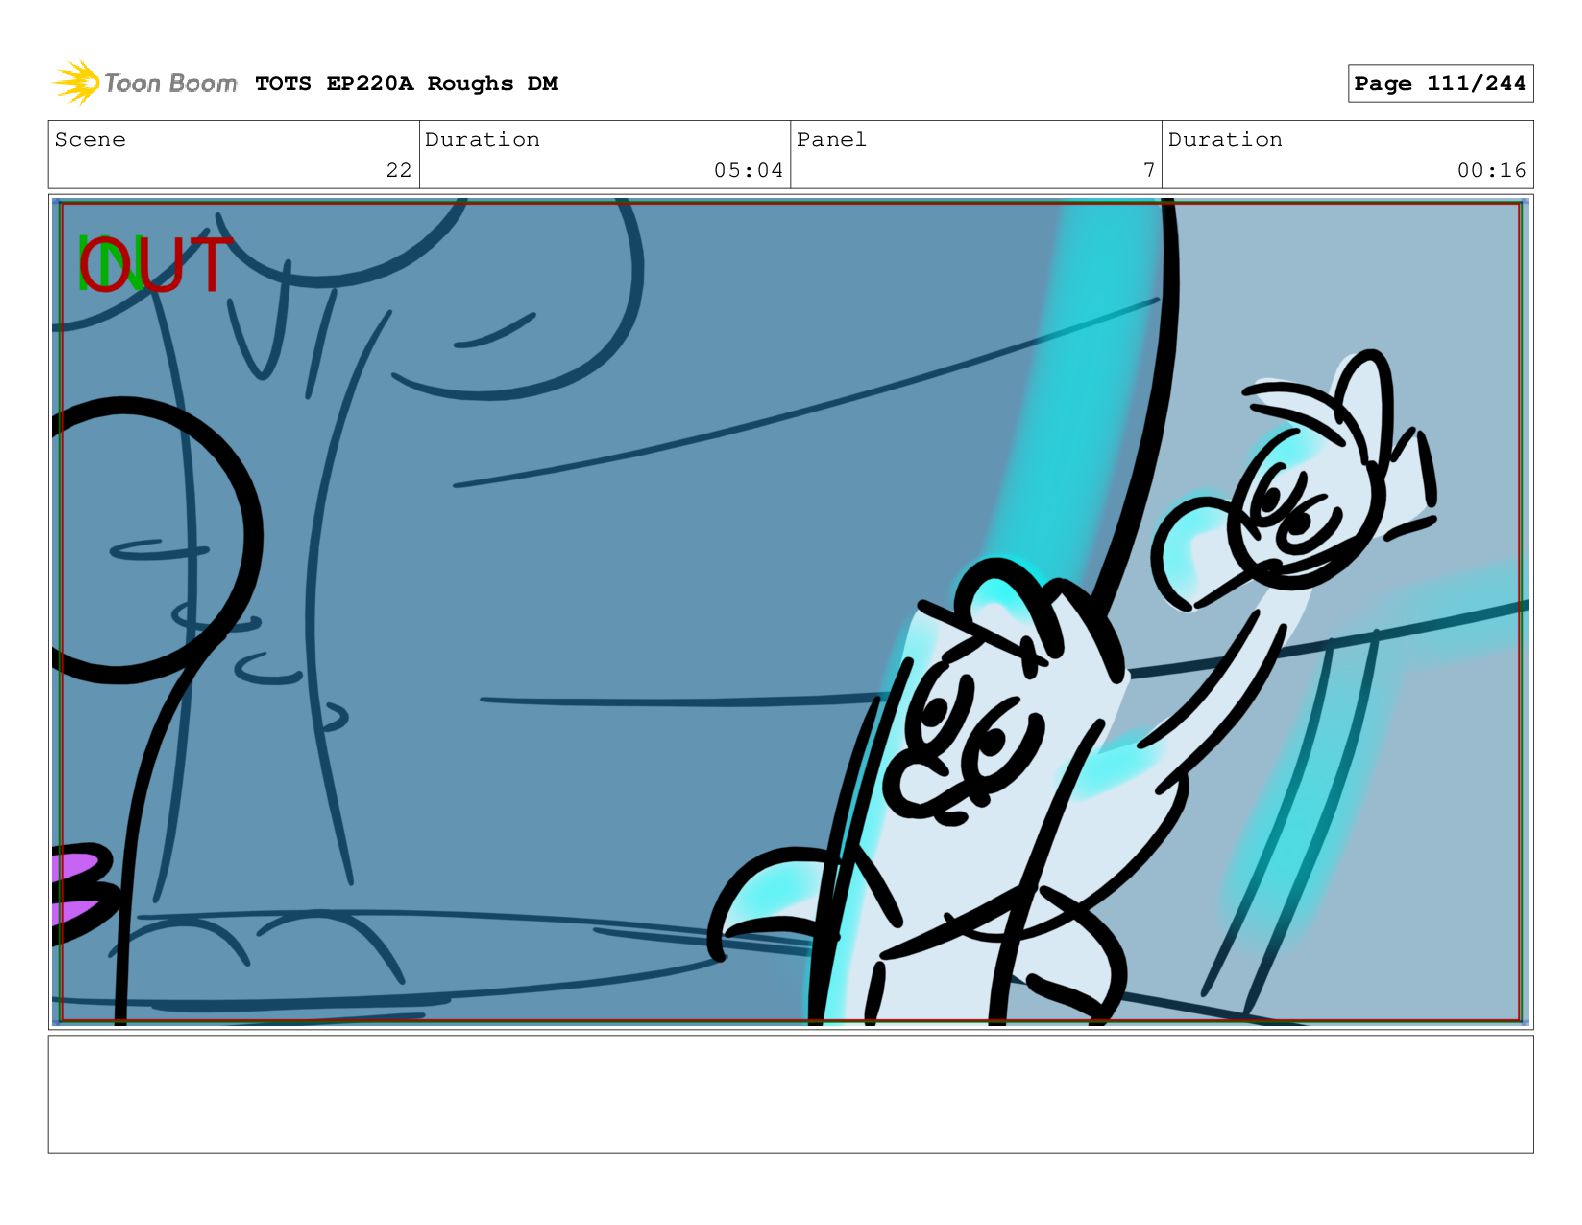The width and height of the screenshot is (1582, 1225).
Task: Click the 'Page 111/244' box
Action: coord(1440,84)
